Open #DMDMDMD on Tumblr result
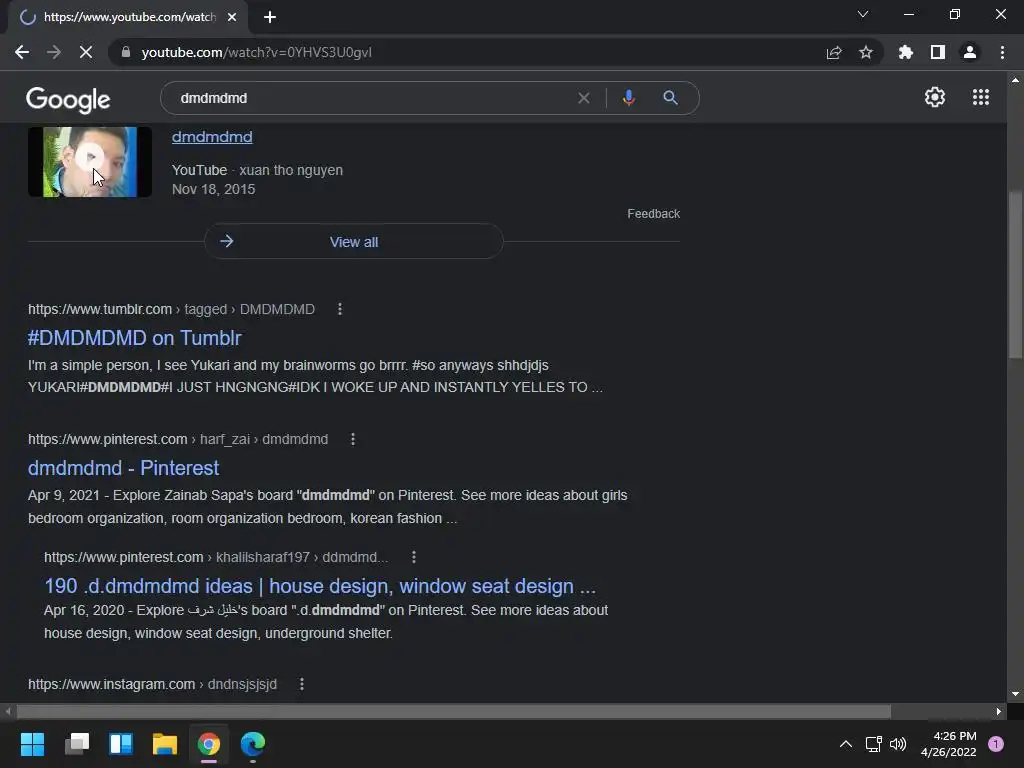This screenshot has height=768, width=1024. coord(135,338)
